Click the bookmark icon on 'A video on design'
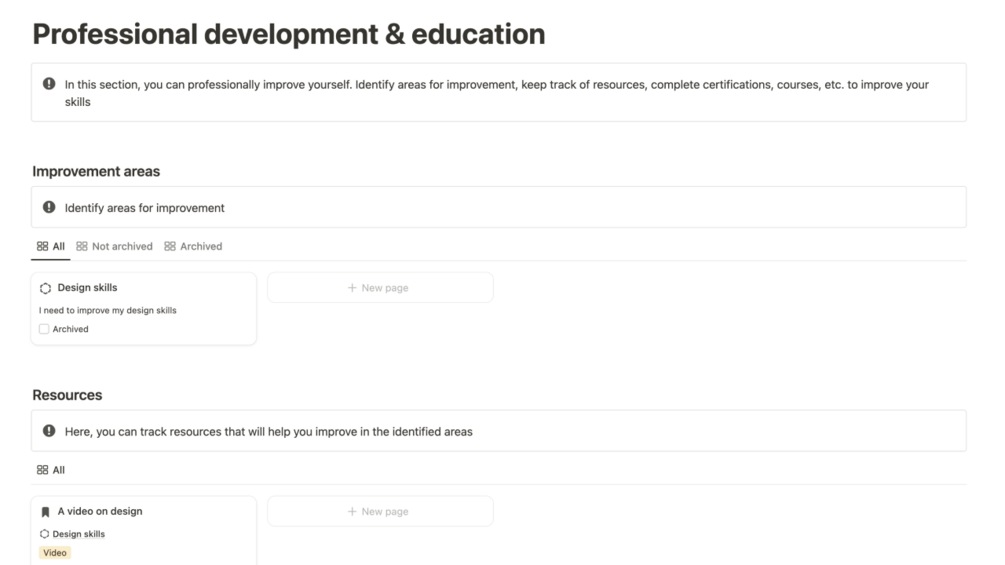The height and width of the screenshot is (565, 1005). [45, 512]
